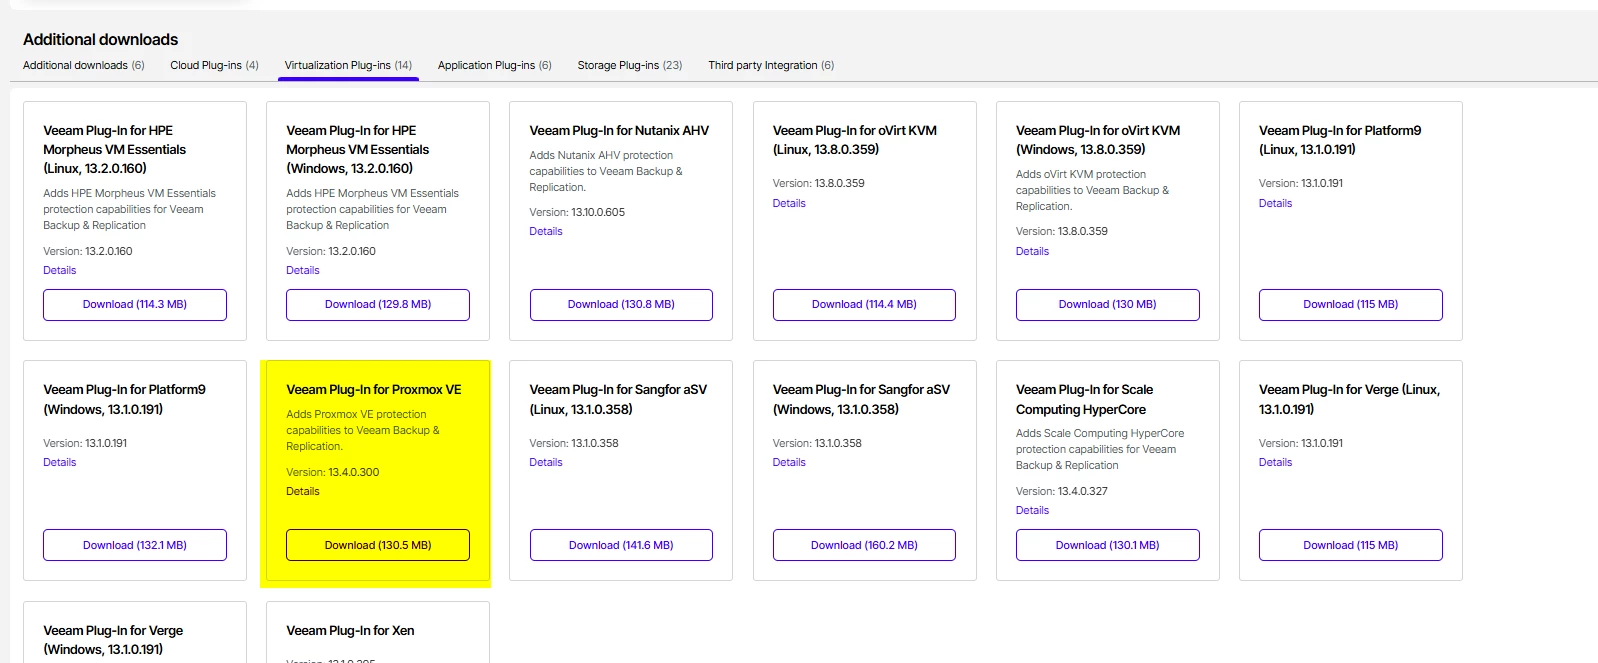Download Nutanix AHV plug-in (130.8 MB)
Screen dimensions: 1598x663
click(x=621, y=305)
